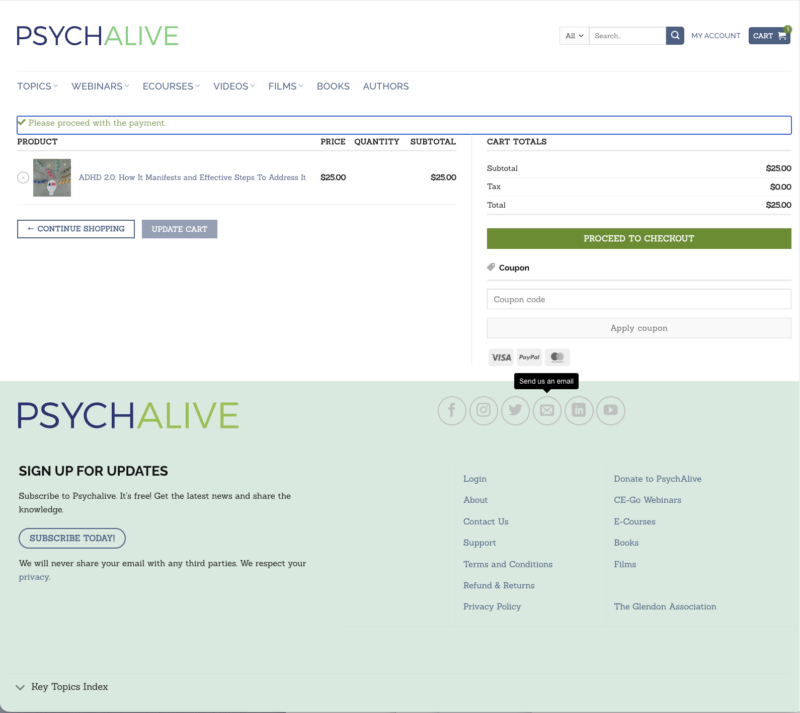This screenshot has width=800, height=713.
Task: Open Films footer link
Action: pyautogui.click(x=625, y=564)
